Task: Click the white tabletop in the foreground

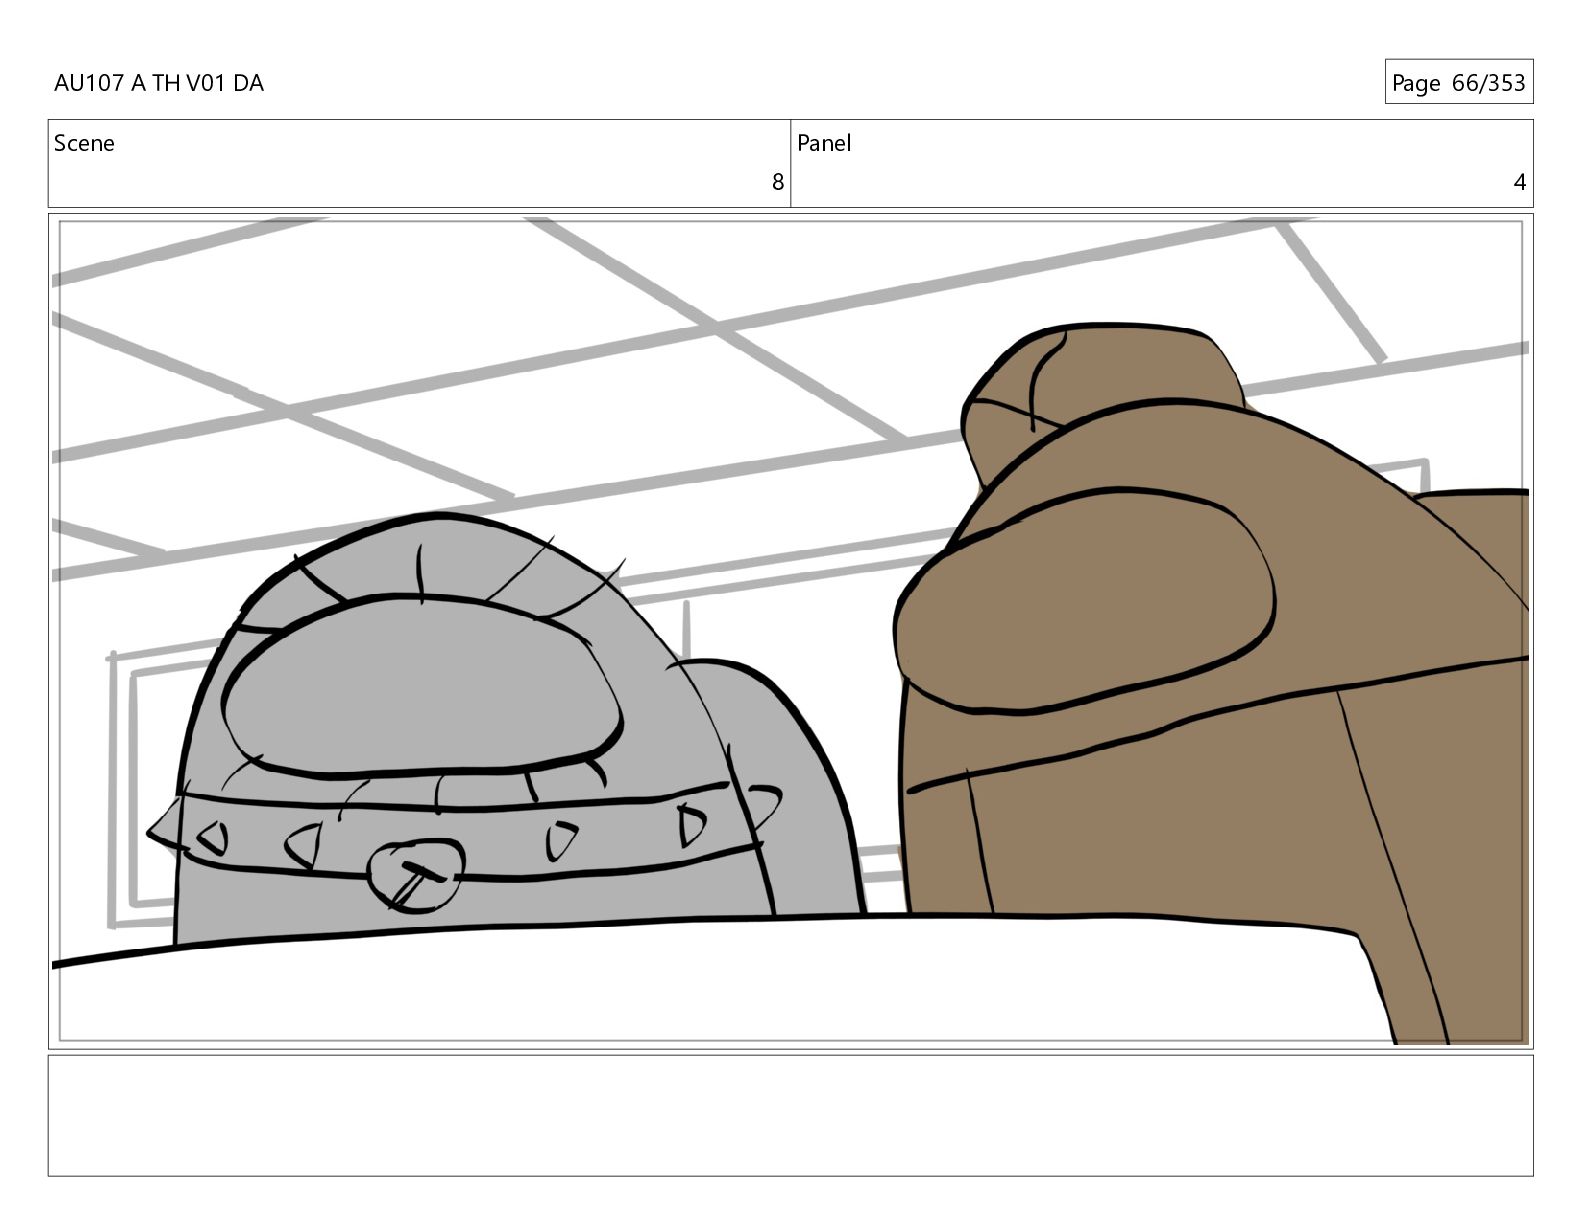Action: (x=700, y=980)
